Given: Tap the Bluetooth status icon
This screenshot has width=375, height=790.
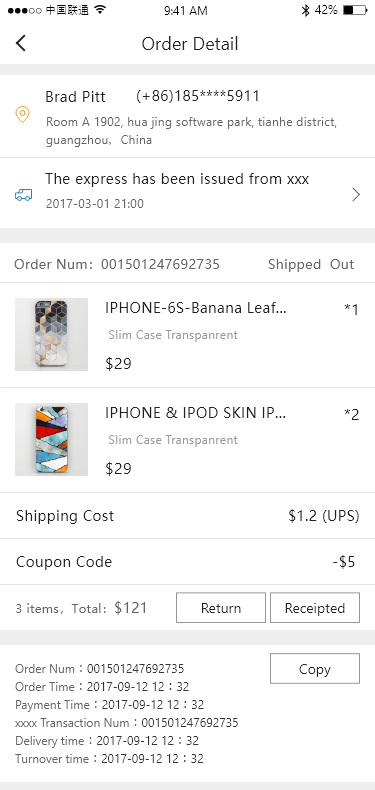Looking at the screenshot, I should coord(305,10).
